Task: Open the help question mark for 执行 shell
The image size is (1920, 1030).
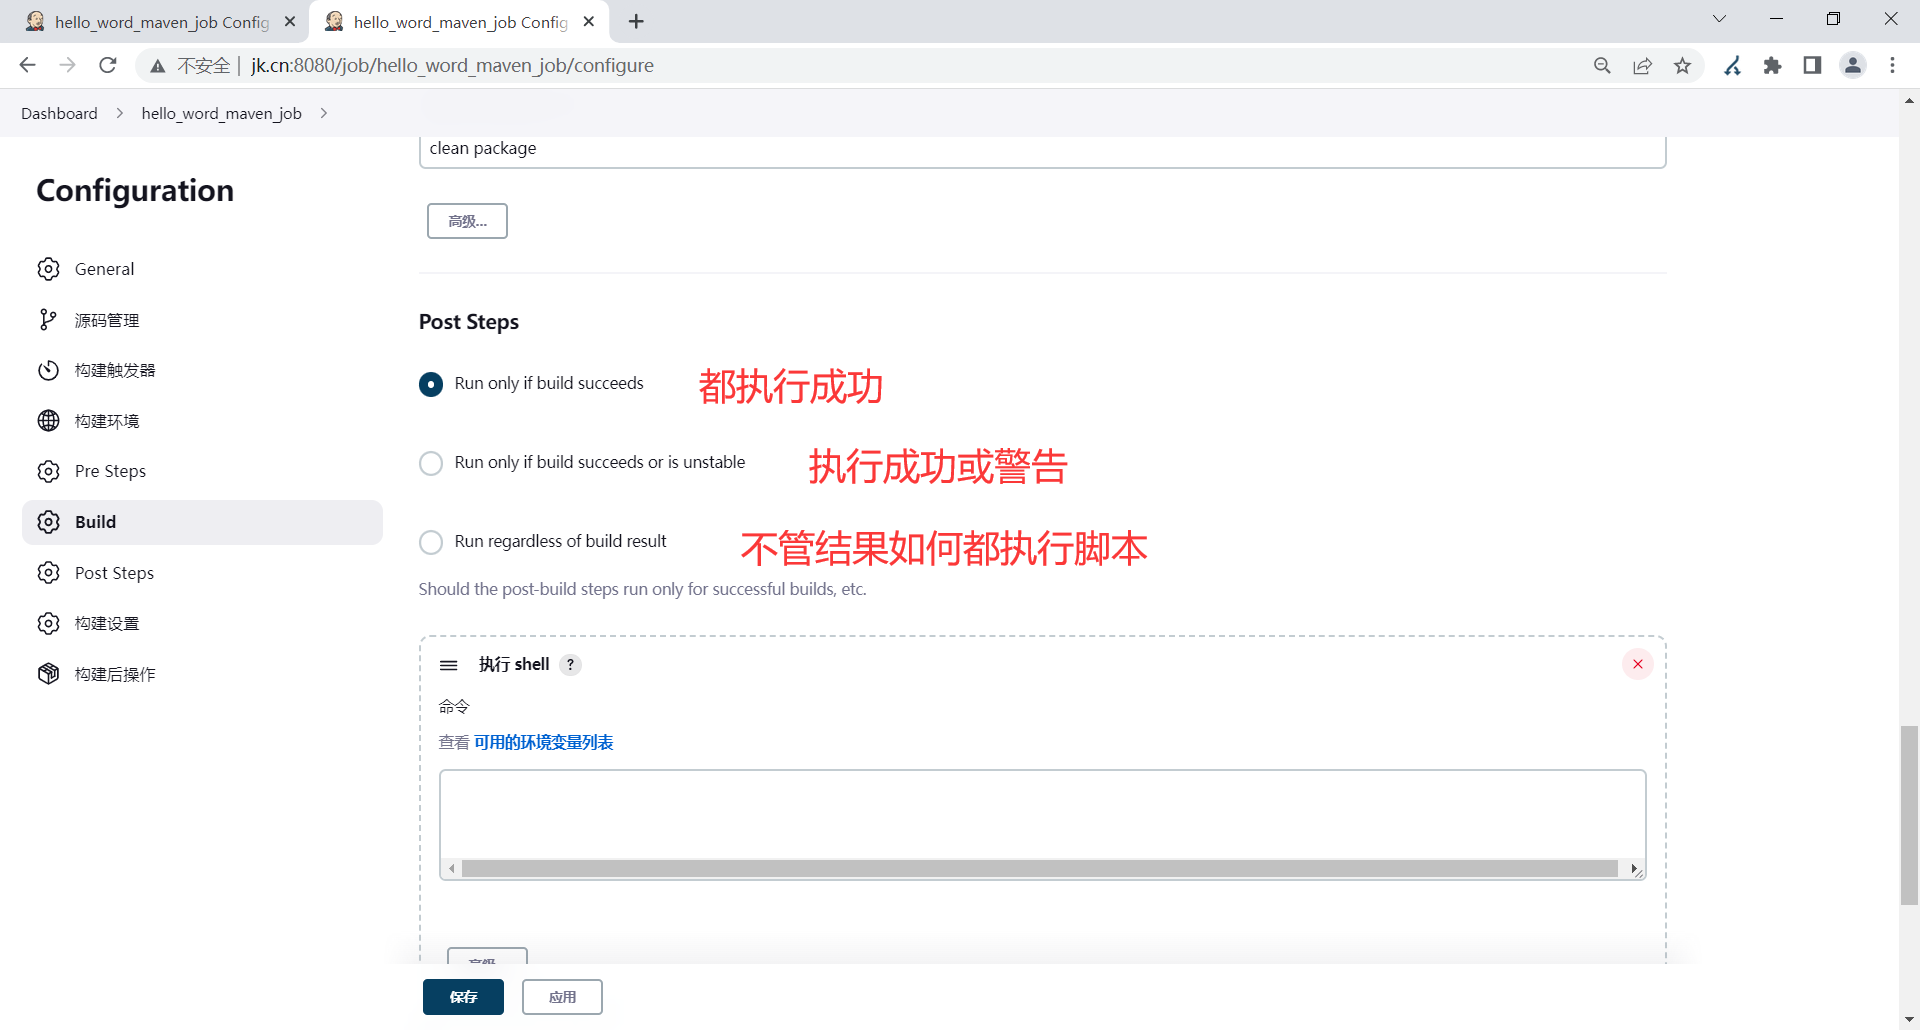Action: coord(571,665)
